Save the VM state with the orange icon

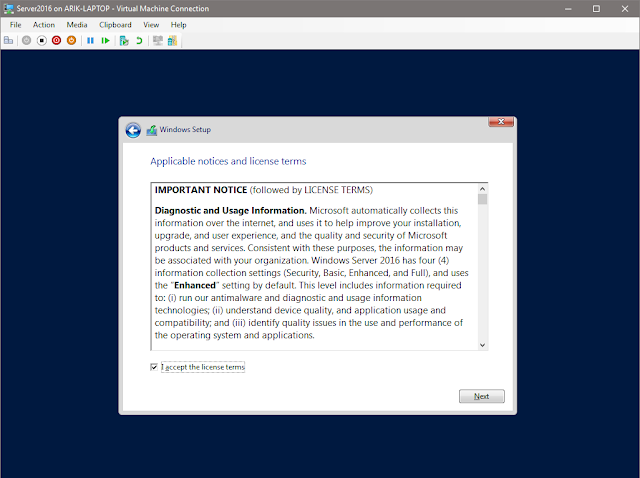click(x=71, y=40)
